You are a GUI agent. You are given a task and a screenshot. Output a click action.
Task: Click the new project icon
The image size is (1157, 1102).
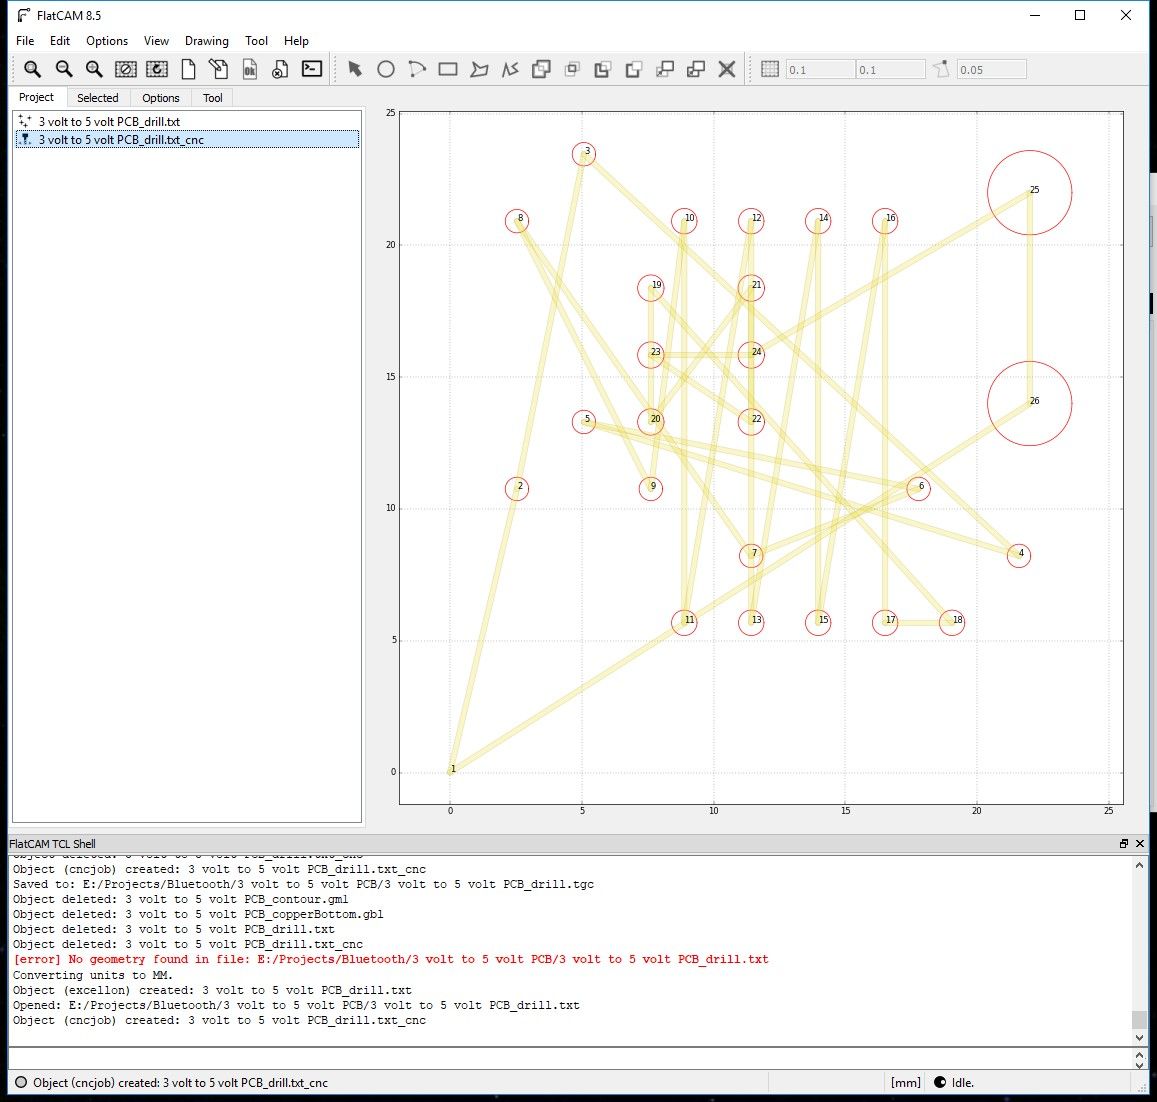click(188, 69)
